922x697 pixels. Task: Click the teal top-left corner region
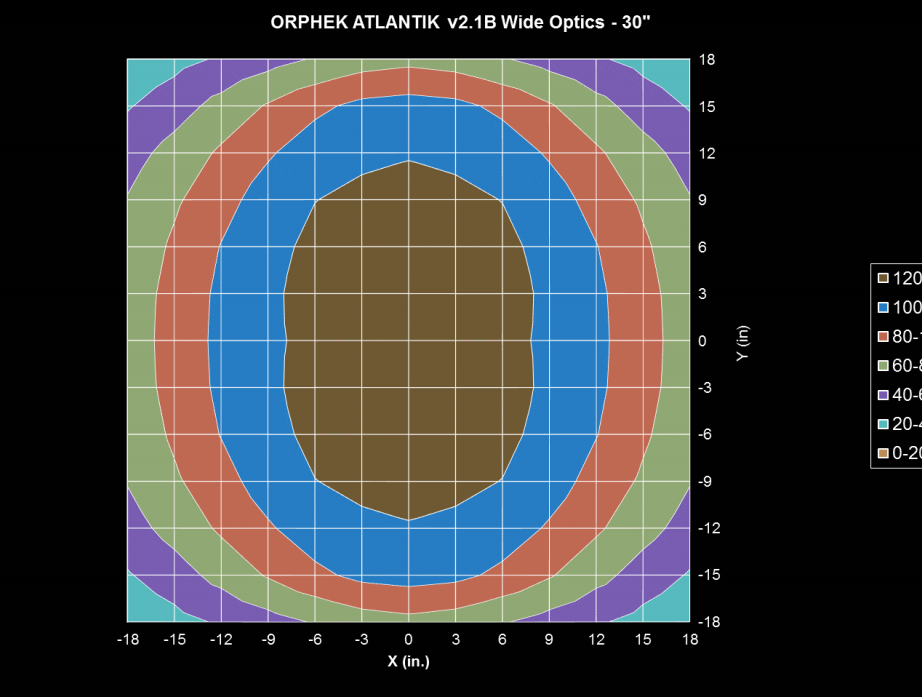(142, 73)
